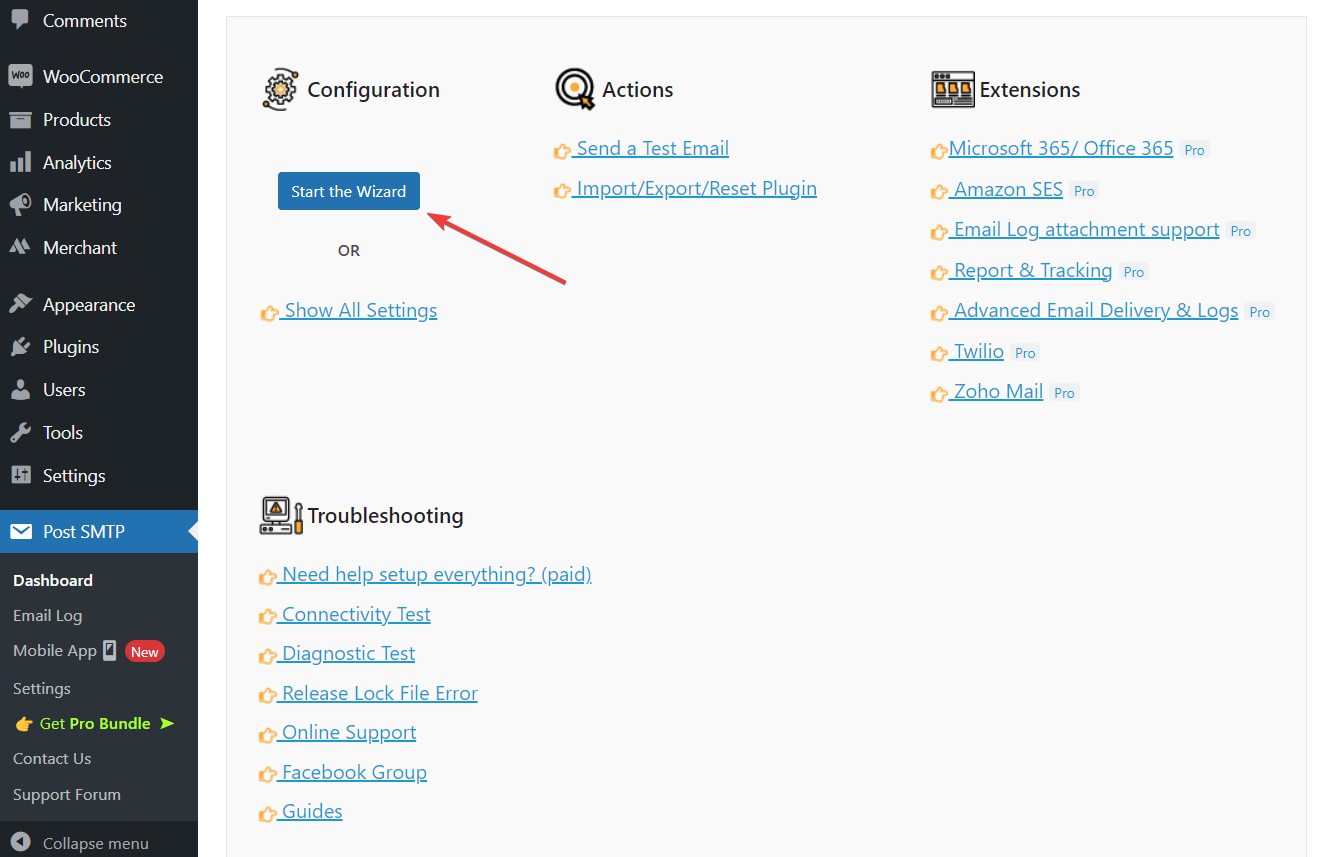
Task: Open Import/Export/Reset Plugin link
Action: tap(696, 188)
